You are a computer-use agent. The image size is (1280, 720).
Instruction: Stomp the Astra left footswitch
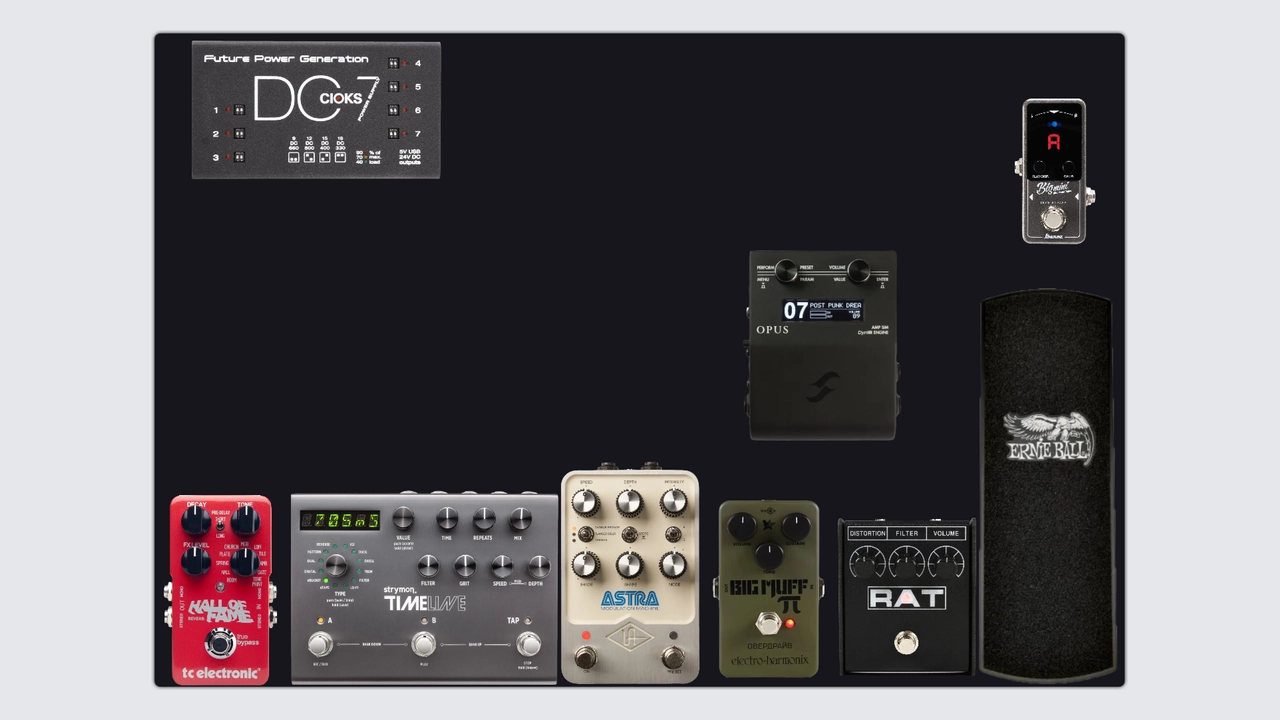point(585,657)
